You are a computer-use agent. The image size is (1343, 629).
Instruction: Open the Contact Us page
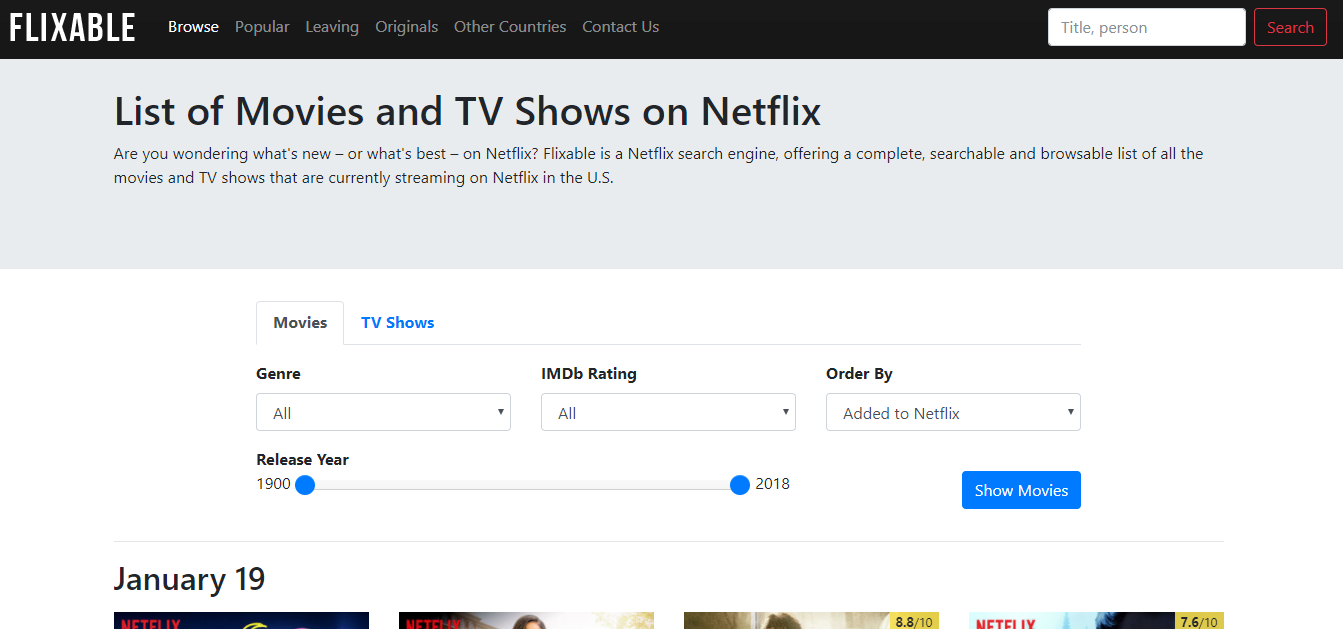620,27
